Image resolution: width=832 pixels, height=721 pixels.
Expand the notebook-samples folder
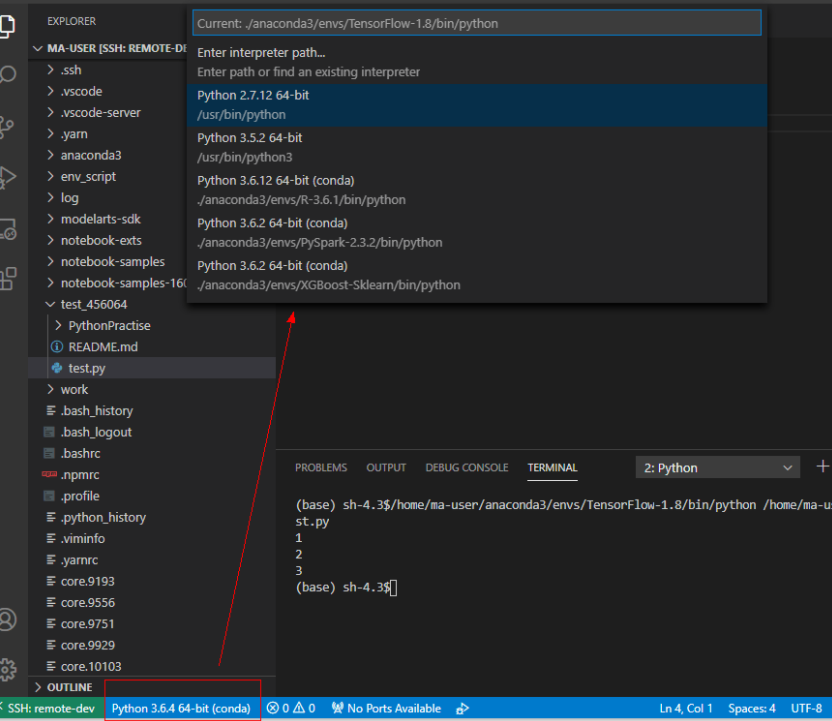click(50, 261)
